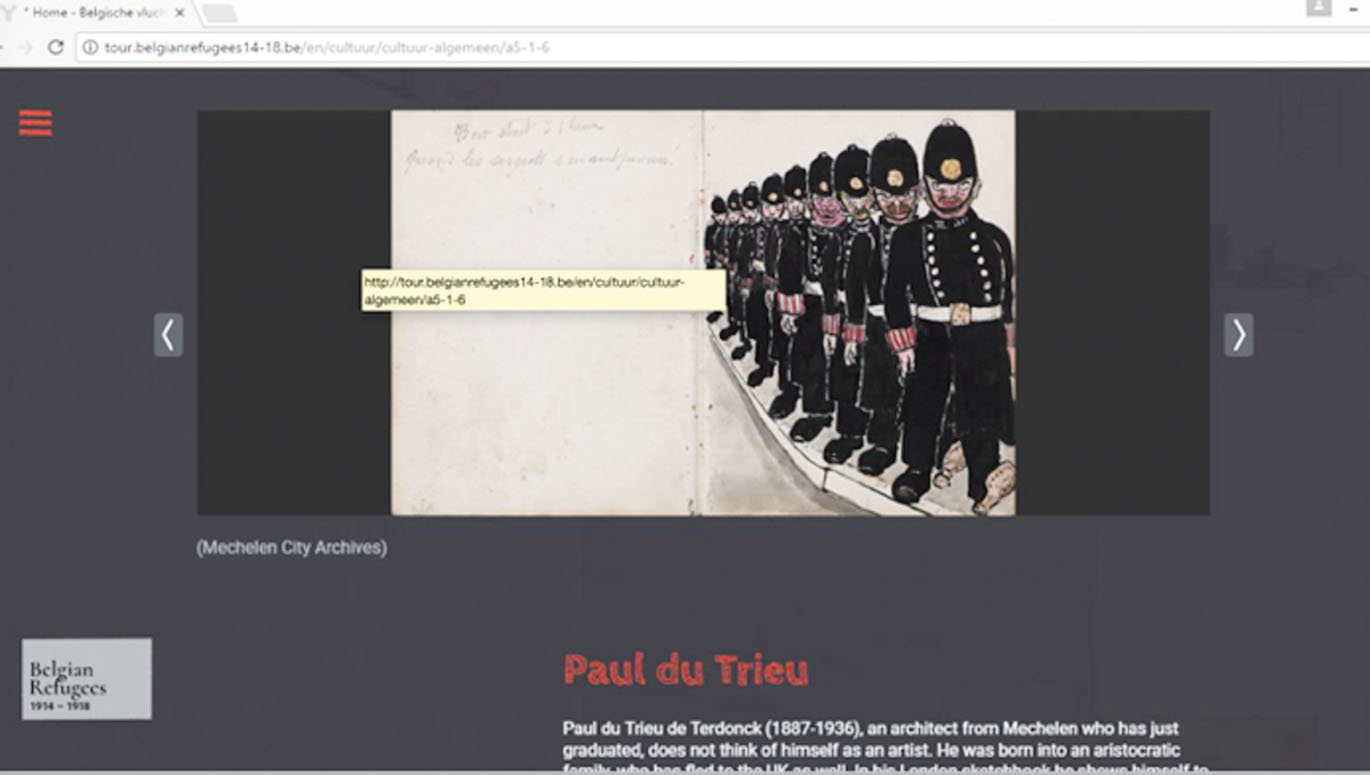Reload the current page
This screenshot has height=775, width=1370.
pos(56,47)
